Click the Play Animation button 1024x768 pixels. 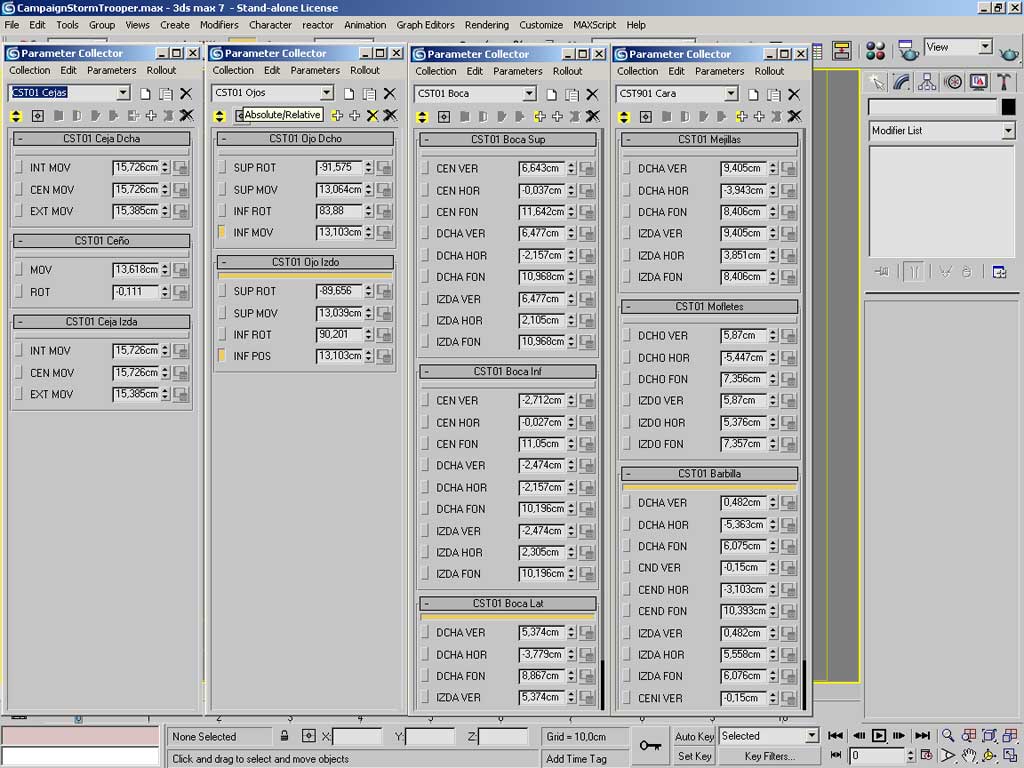pyautogui.click(x=879, y=735)
